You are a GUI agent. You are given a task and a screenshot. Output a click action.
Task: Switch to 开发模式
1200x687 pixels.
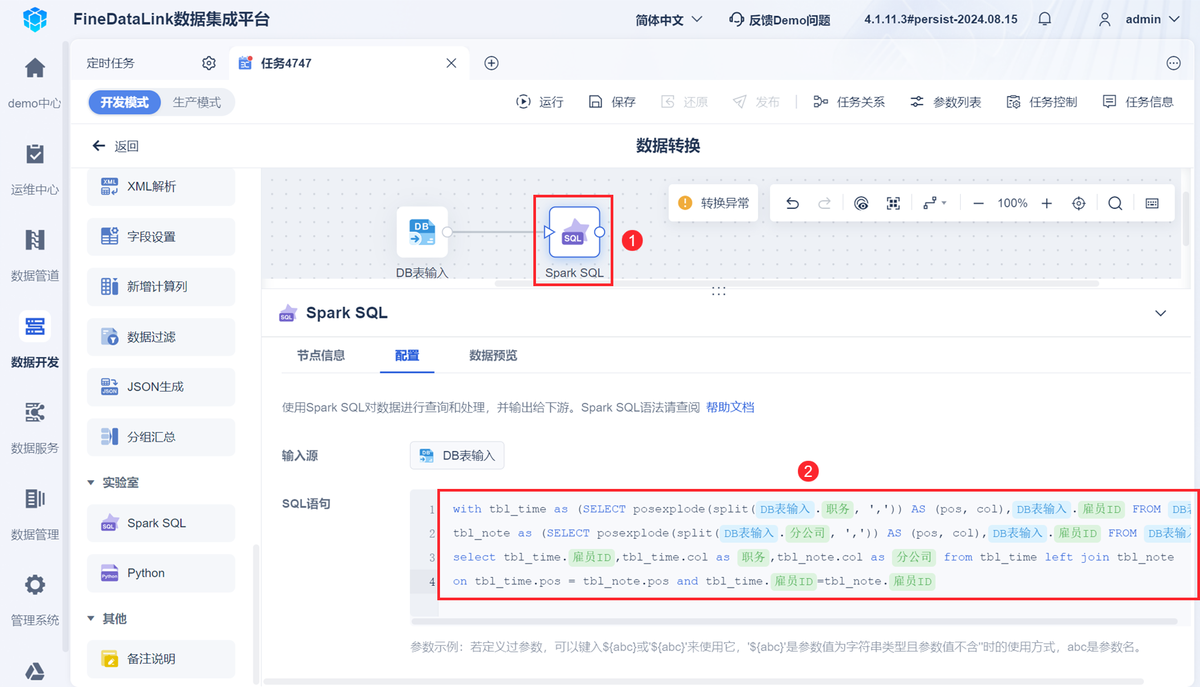point(124,102)
